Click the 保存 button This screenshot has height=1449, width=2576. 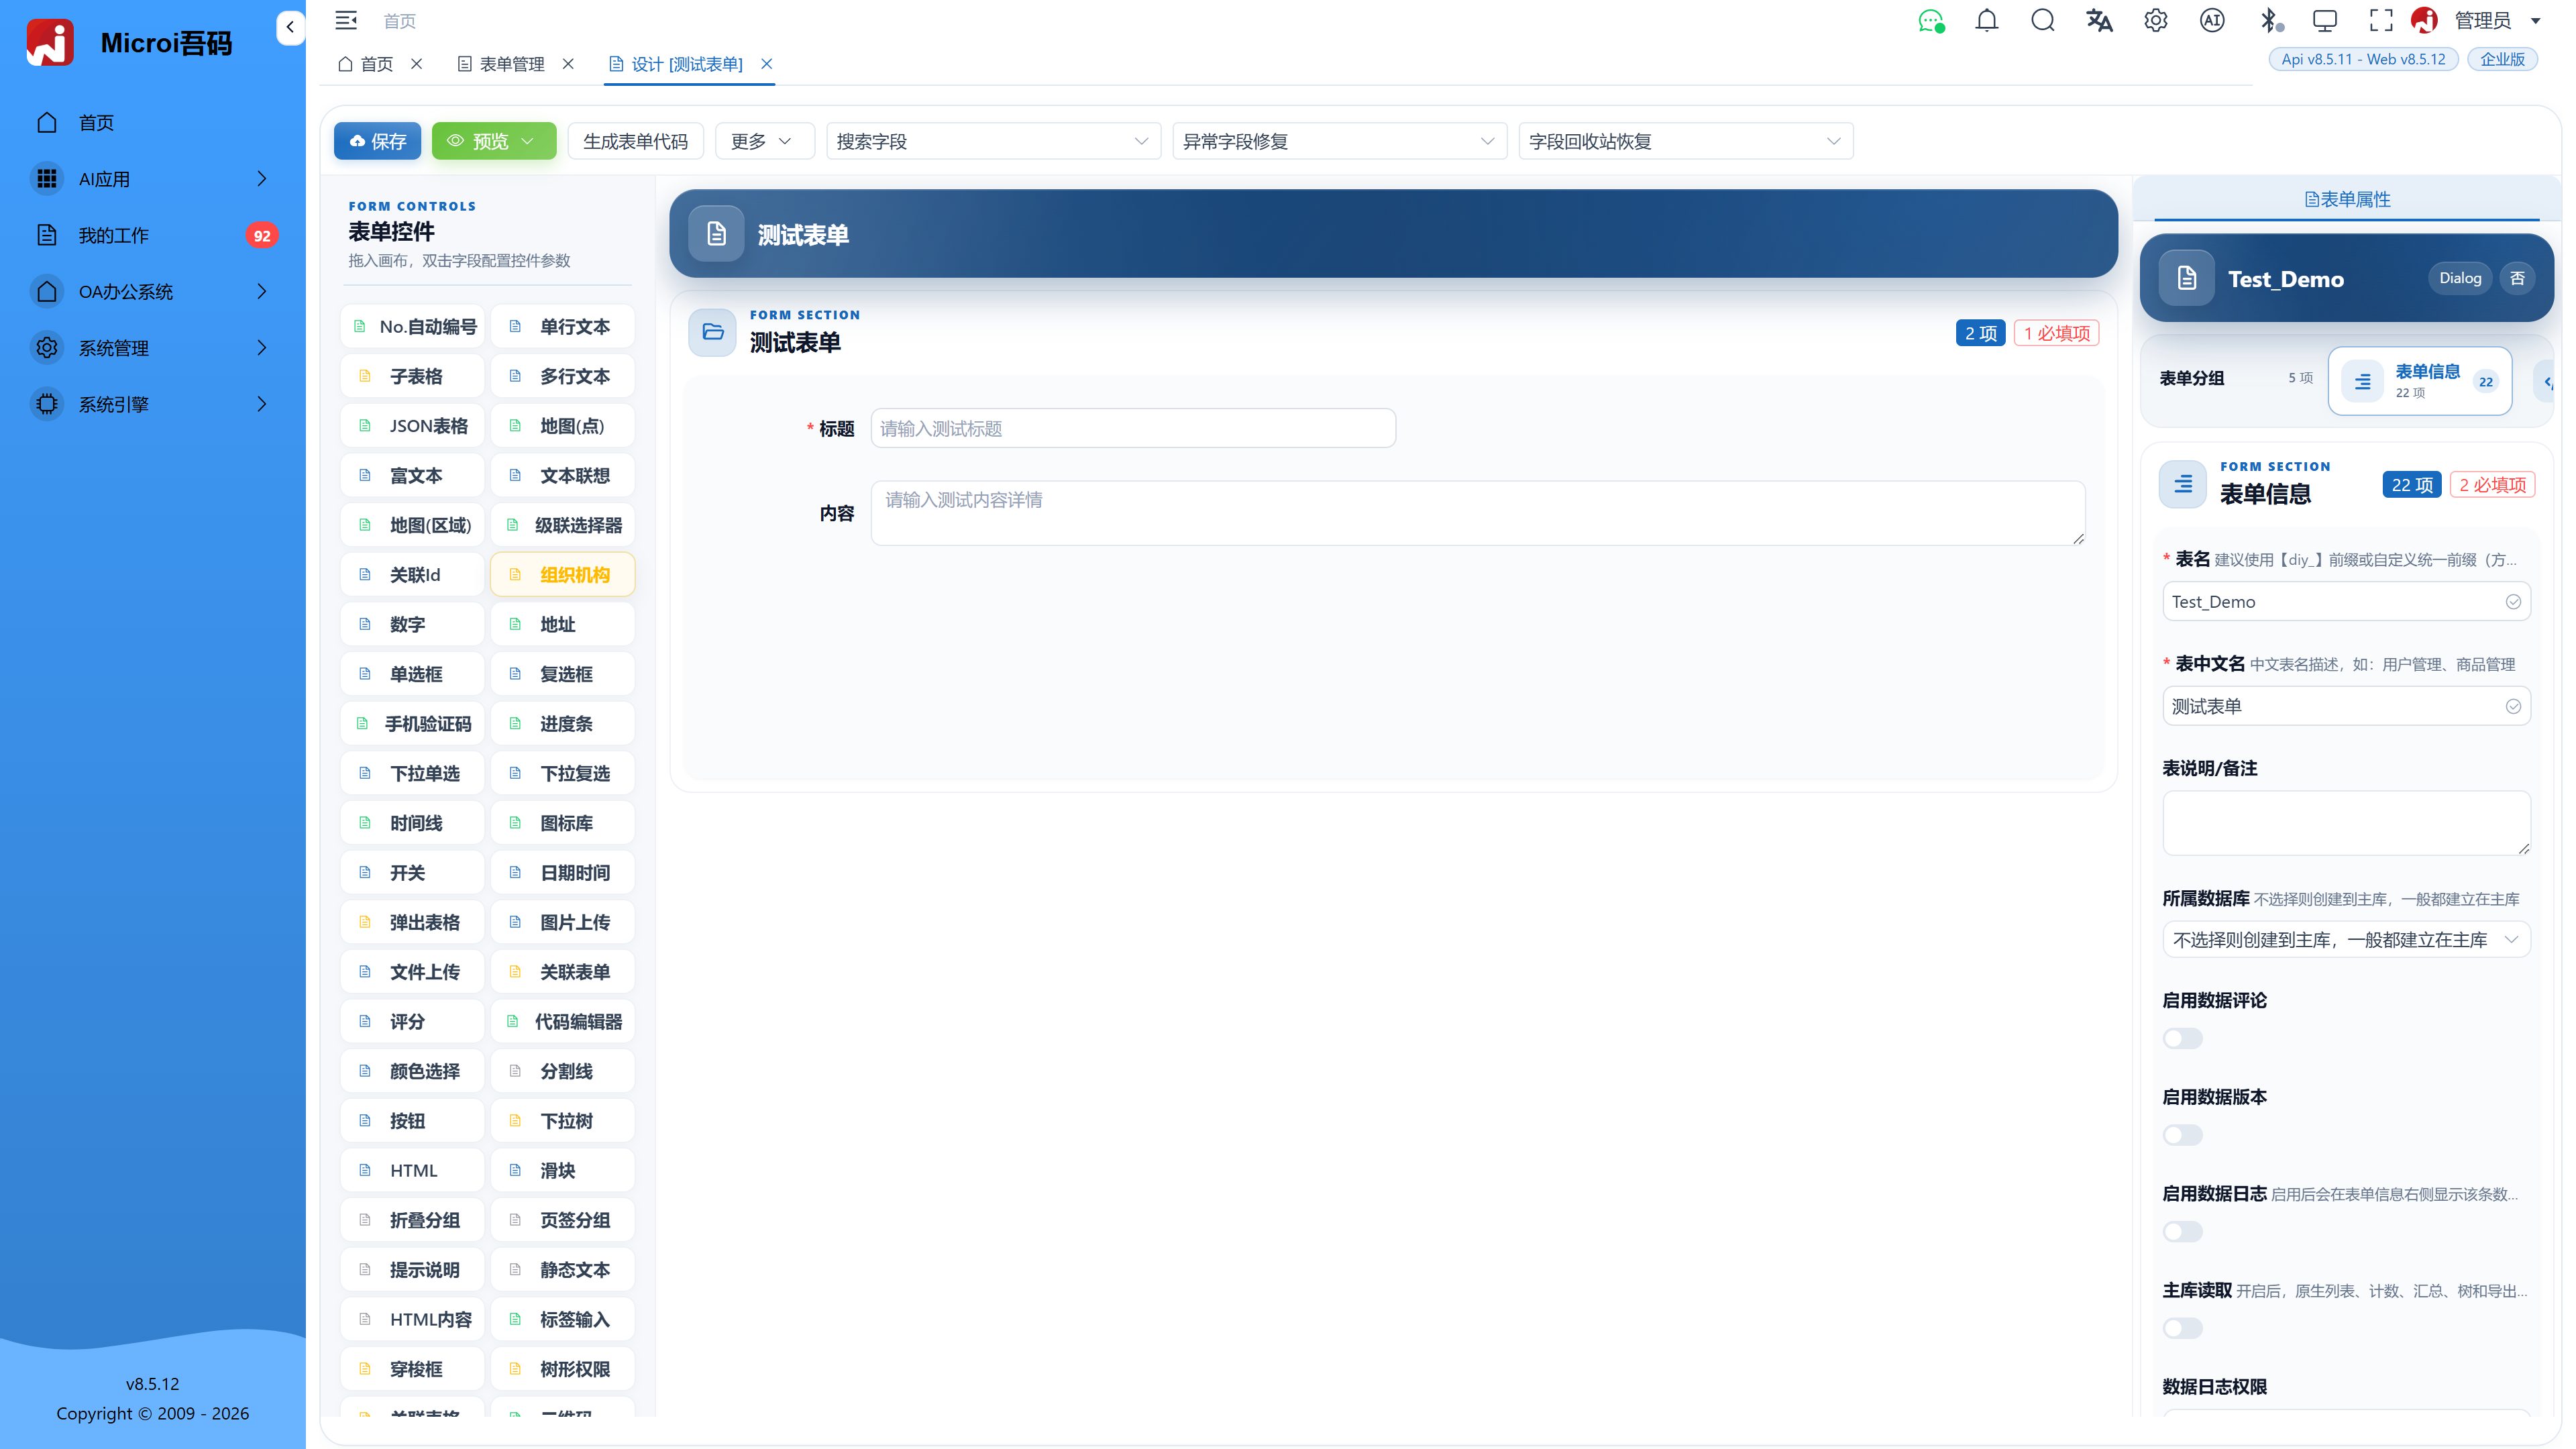coord(377,142)
